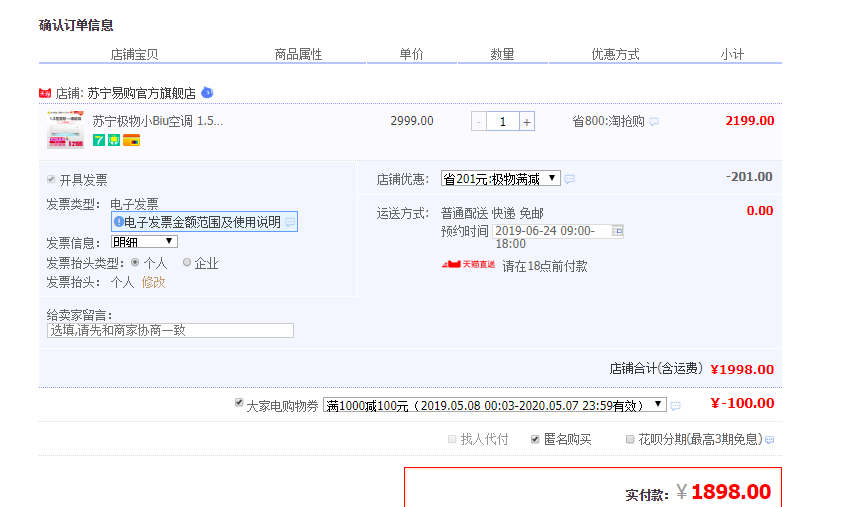Click the unit price 2999.00
842x507 pixels.
pyautogui.click(x=412, y=121)
